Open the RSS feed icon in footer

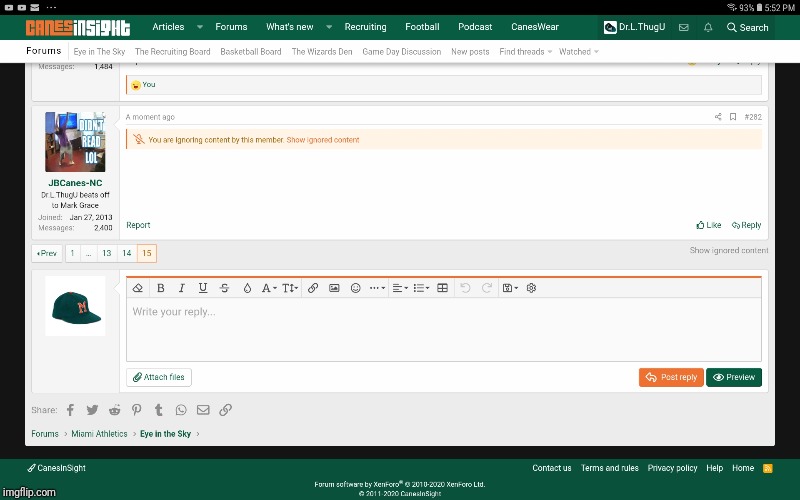point(768,468)
